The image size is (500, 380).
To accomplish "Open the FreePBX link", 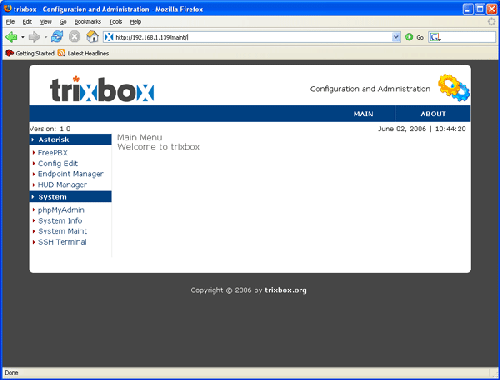I will (53, 153).
